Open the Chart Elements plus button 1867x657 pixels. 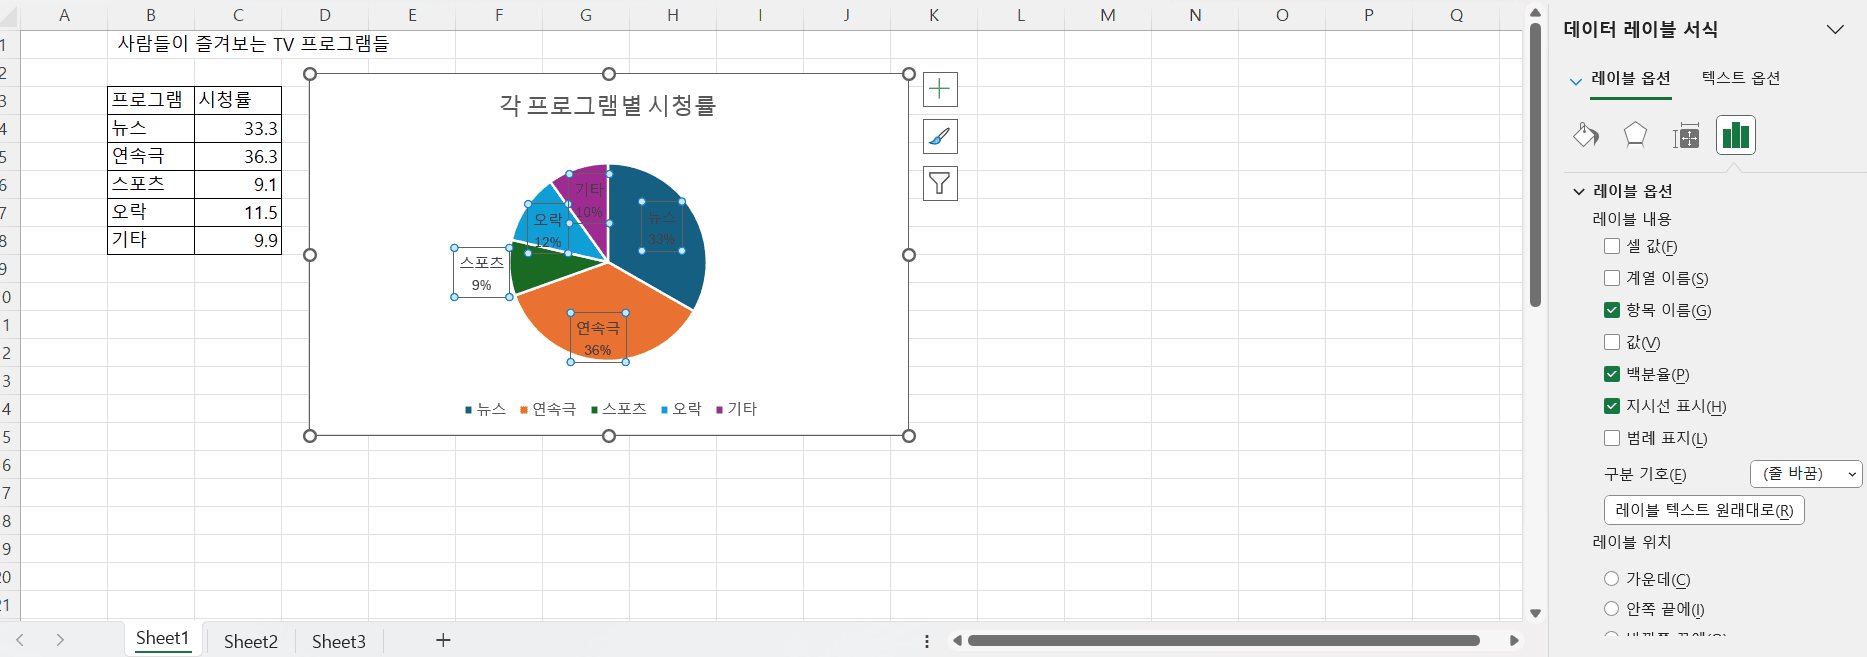pyautogui.click(x=939, y=89)
